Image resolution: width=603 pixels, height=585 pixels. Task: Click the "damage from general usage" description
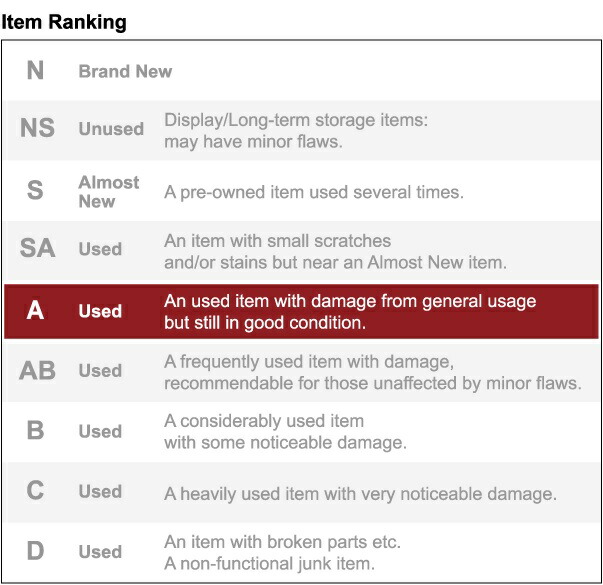coord(350,311)
